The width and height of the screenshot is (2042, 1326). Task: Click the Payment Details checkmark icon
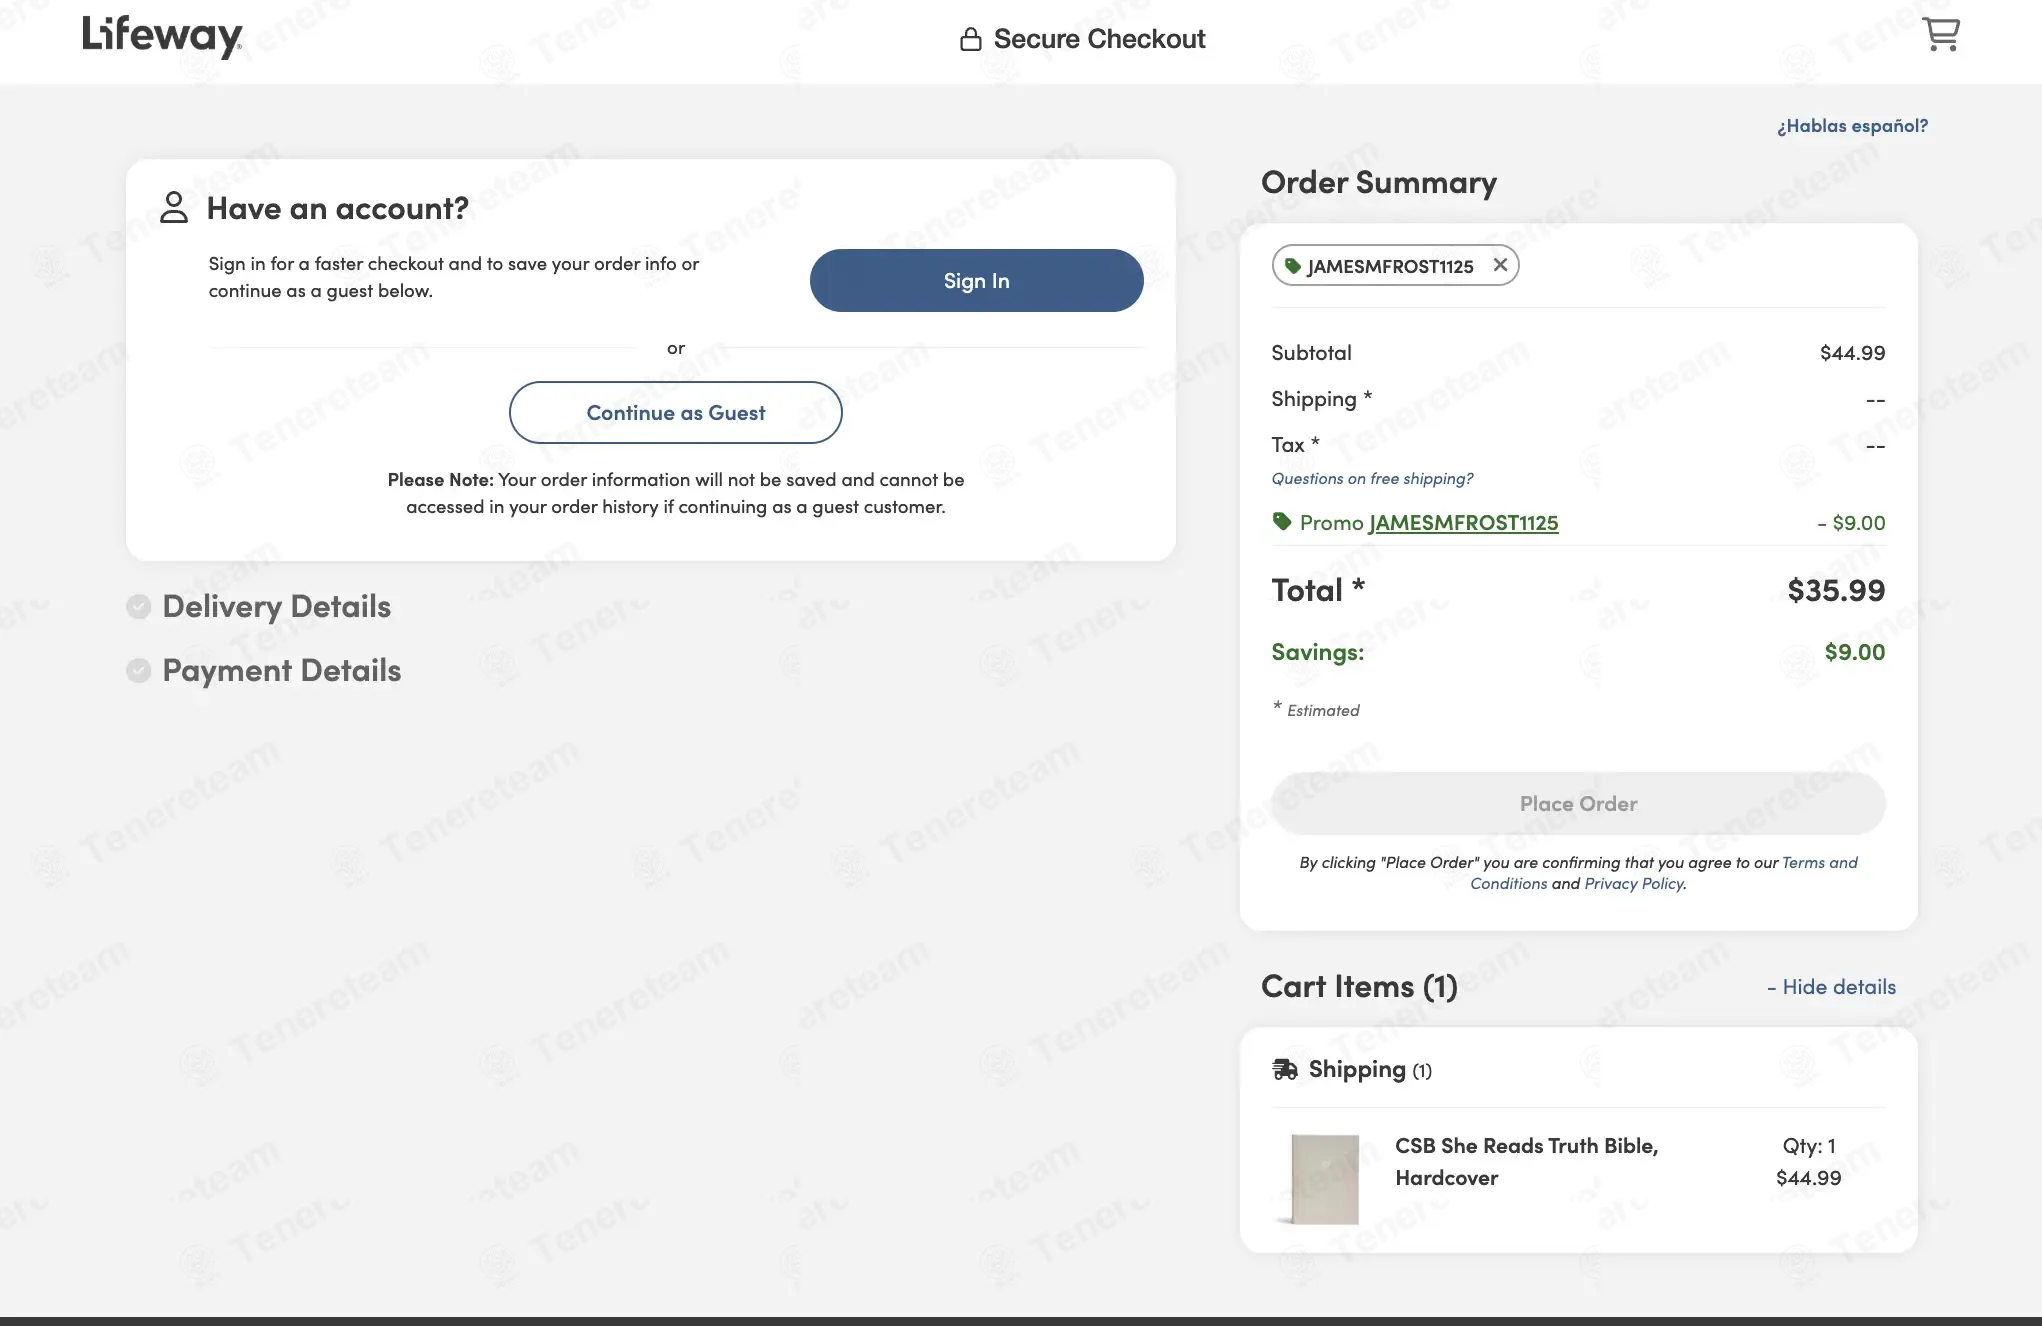click(x=138, y=670)
